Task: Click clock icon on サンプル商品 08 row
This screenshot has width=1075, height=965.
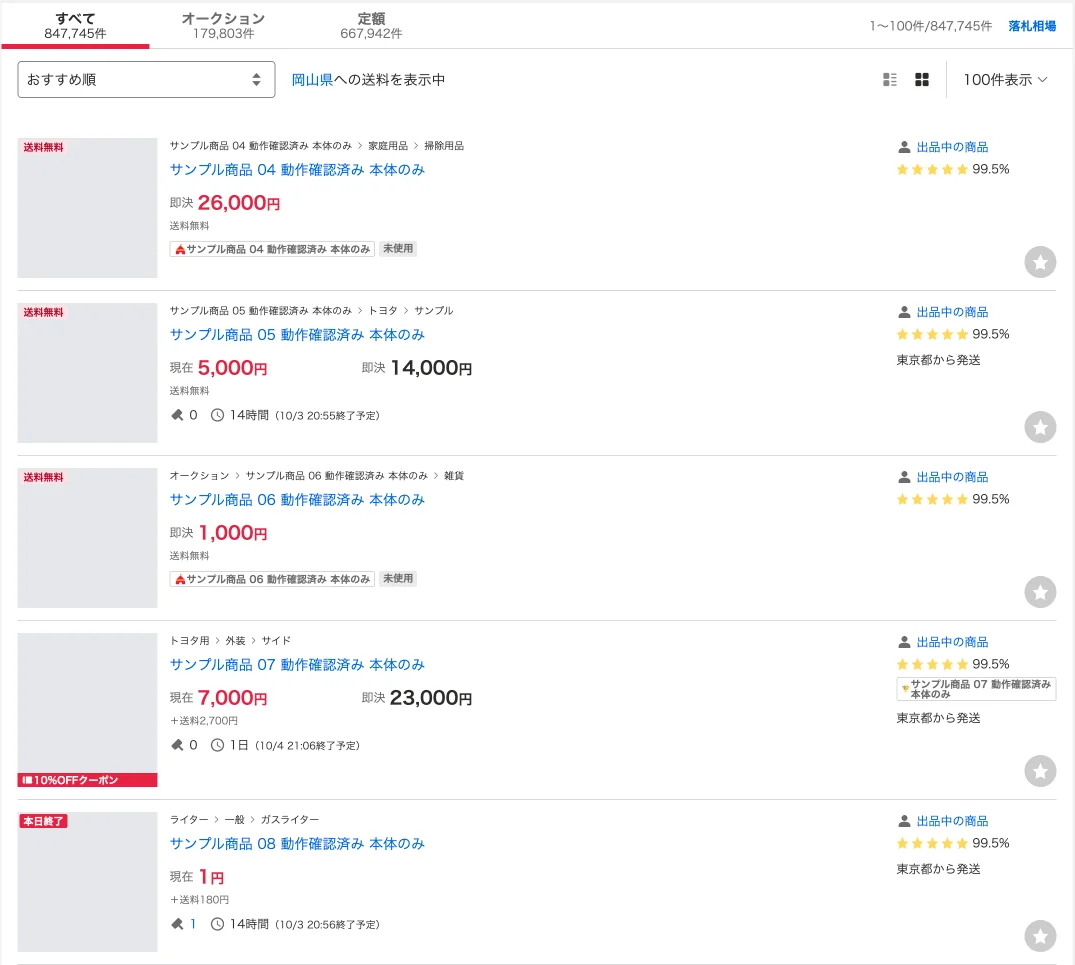Action: (217, 924)
